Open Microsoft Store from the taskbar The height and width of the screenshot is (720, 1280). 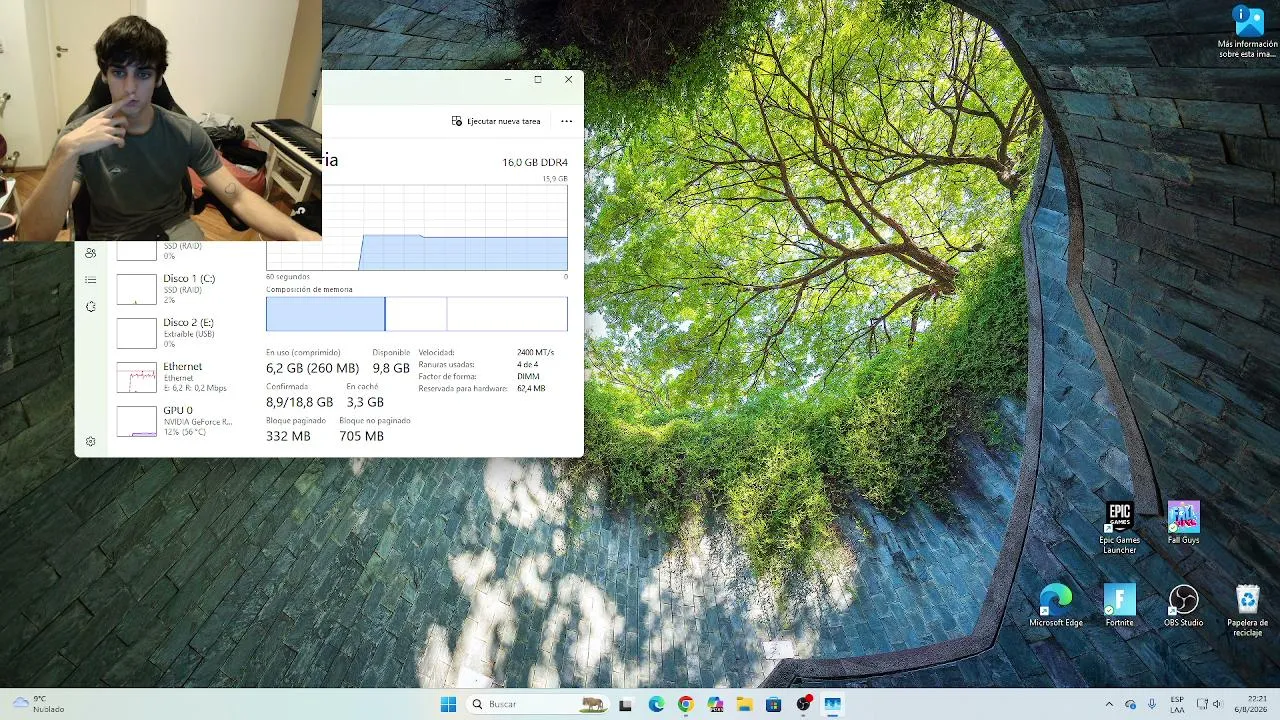click(773, 704)
